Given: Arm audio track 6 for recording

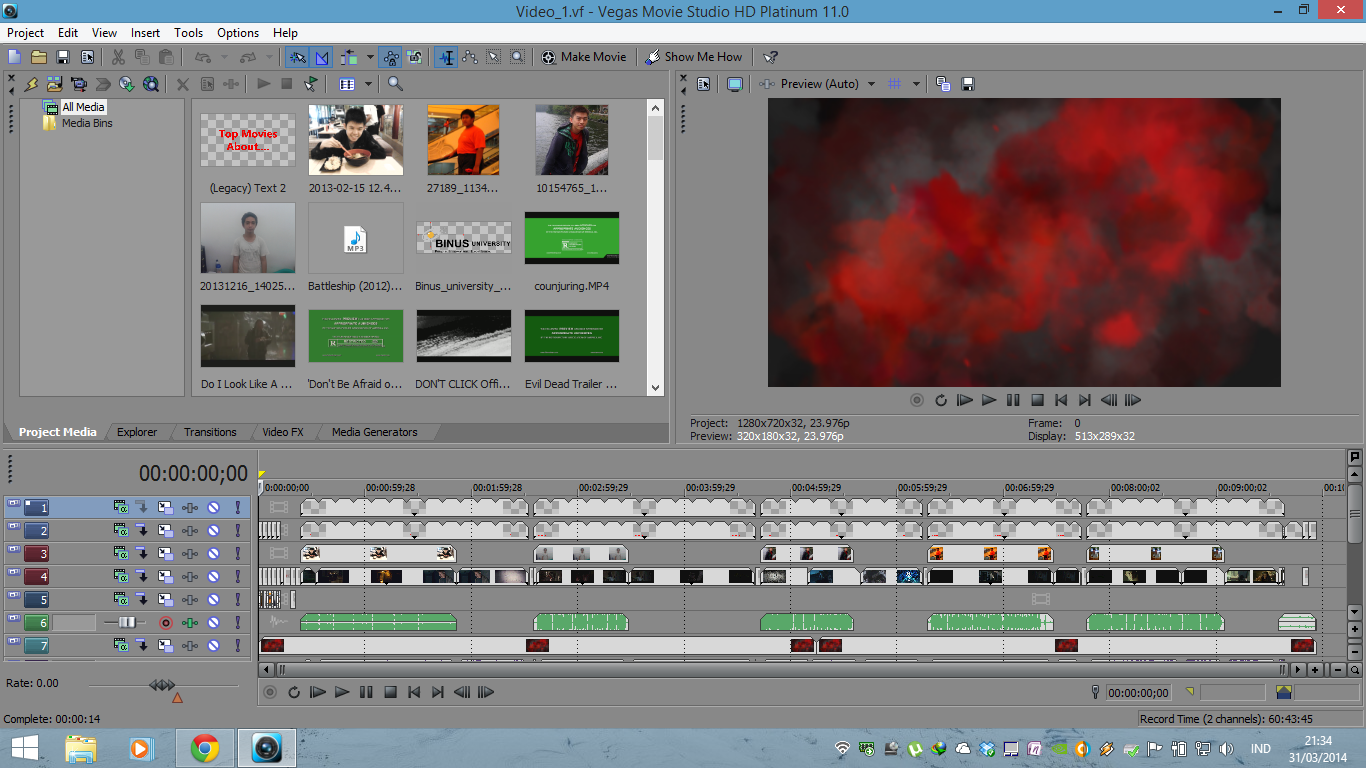Looking at the screenshot, I should [x=166, y=623].
